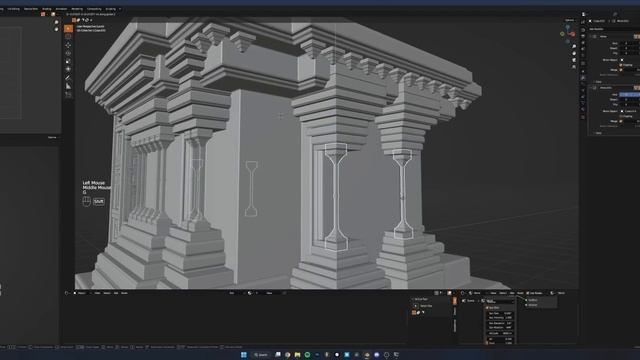The height and width of the screenshot is (360, 640).
Task: Adjust the Sun Intensity slider
Action: pyautogui.click(x=500, y=318)
